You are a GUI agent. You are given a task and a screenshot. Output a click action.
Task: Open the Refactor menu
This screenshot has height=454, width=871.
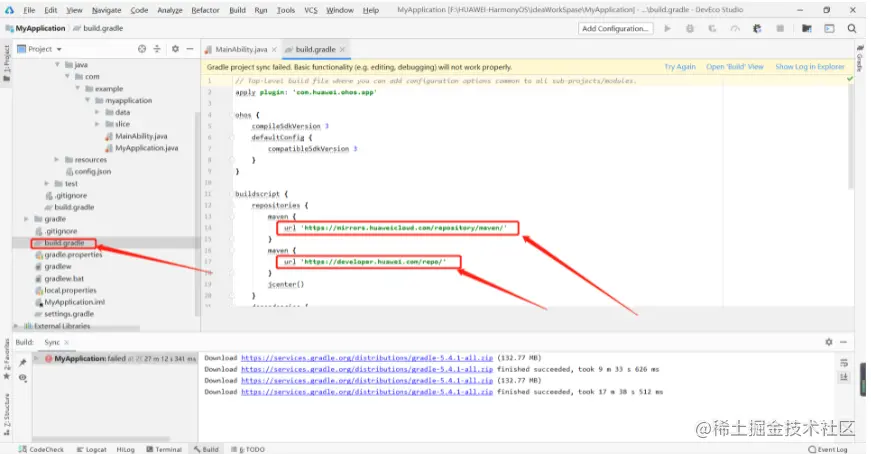206,10
